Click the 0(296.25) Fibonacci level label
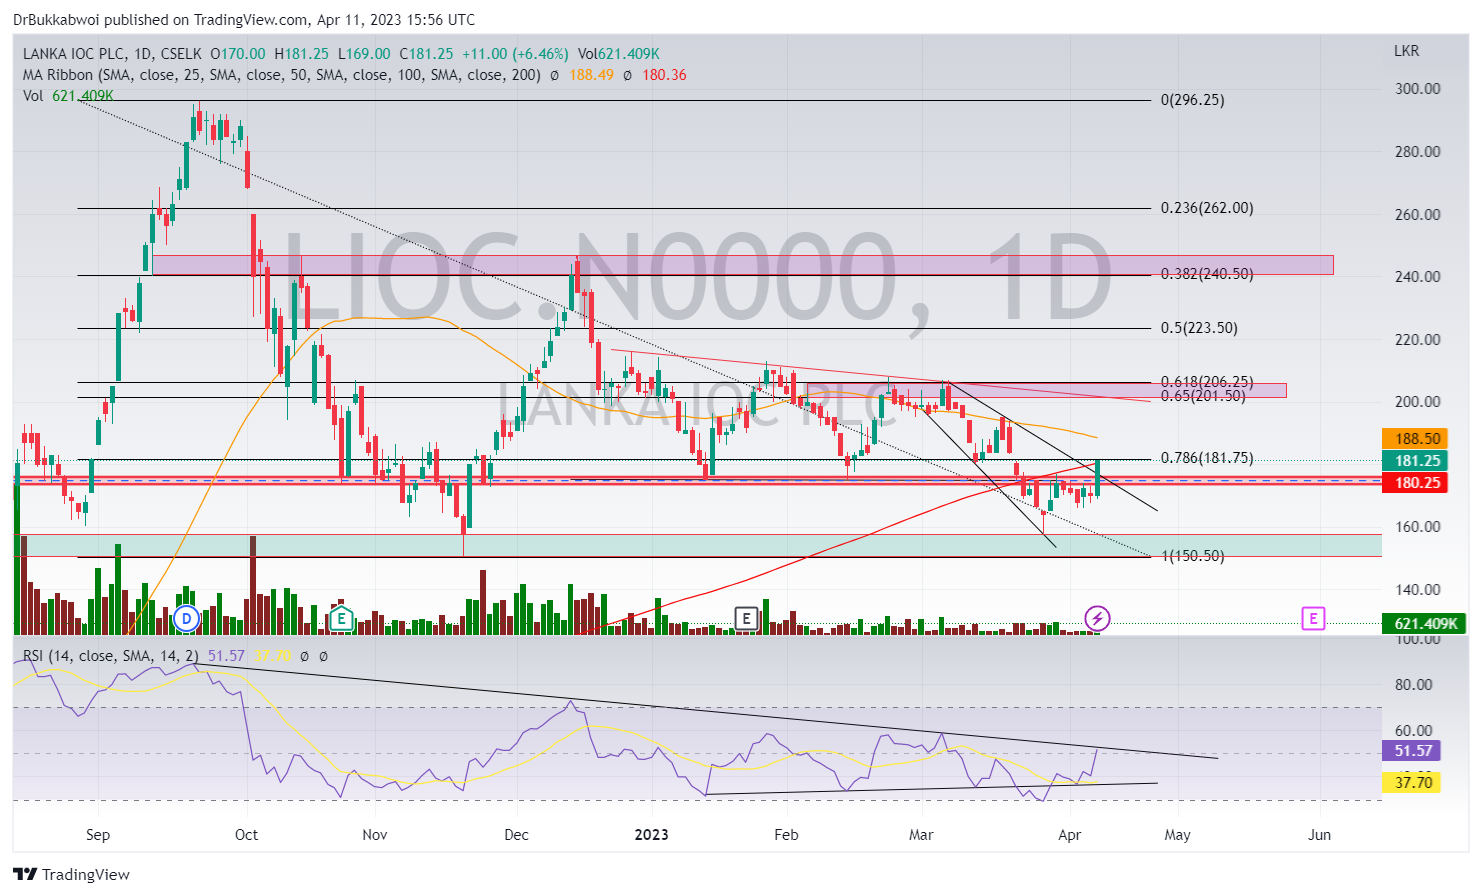This screenshot has width=1482, height=896. click(1192, 100)
